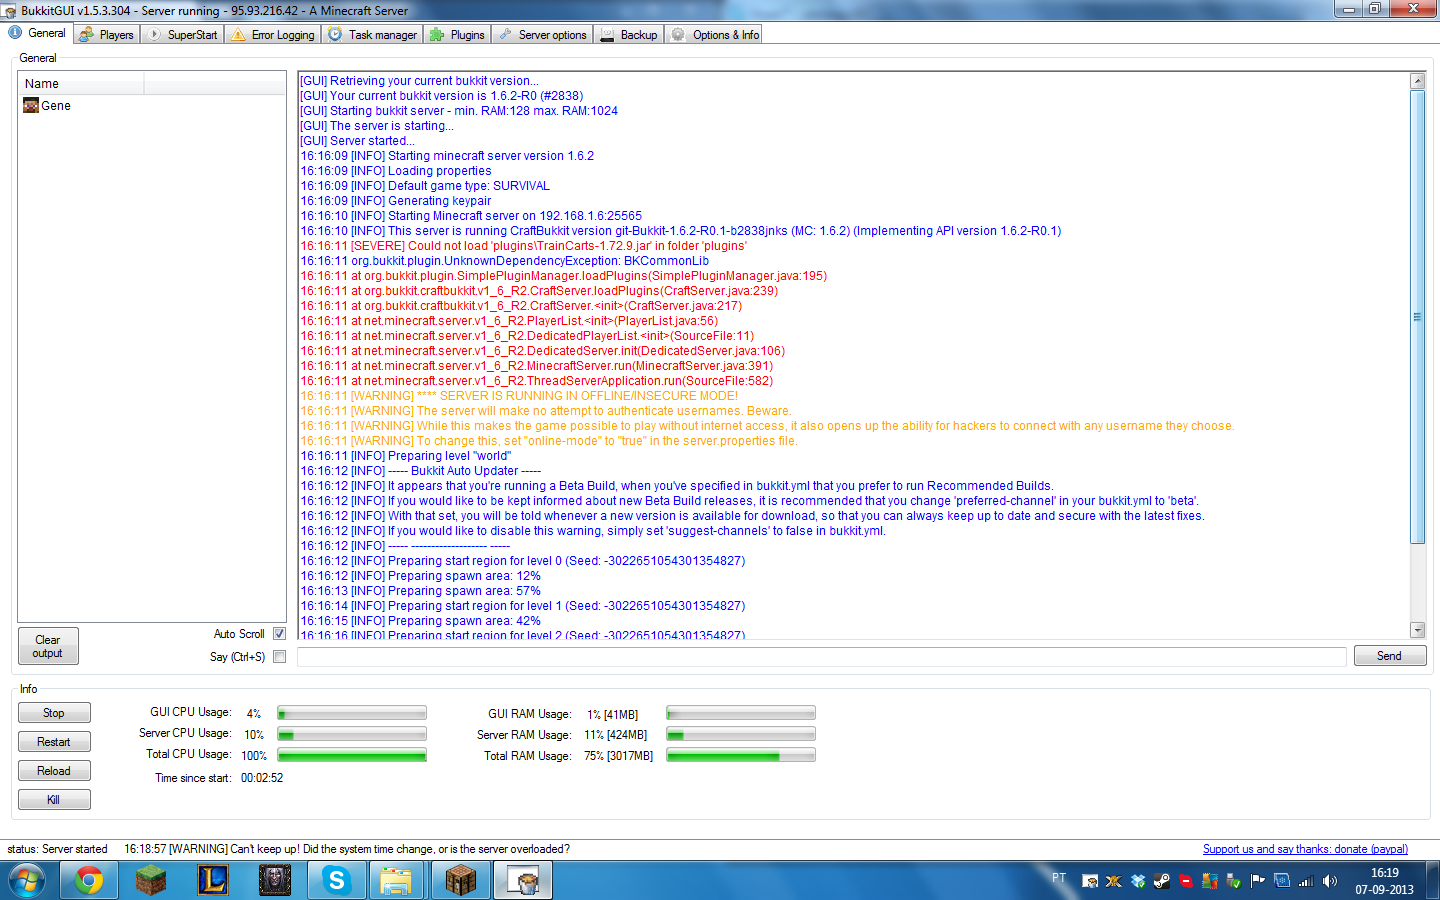This screenshot has height=900, width=1440.
Task: Click the SuperStart play arrow icon
Action: coord(152,33)
